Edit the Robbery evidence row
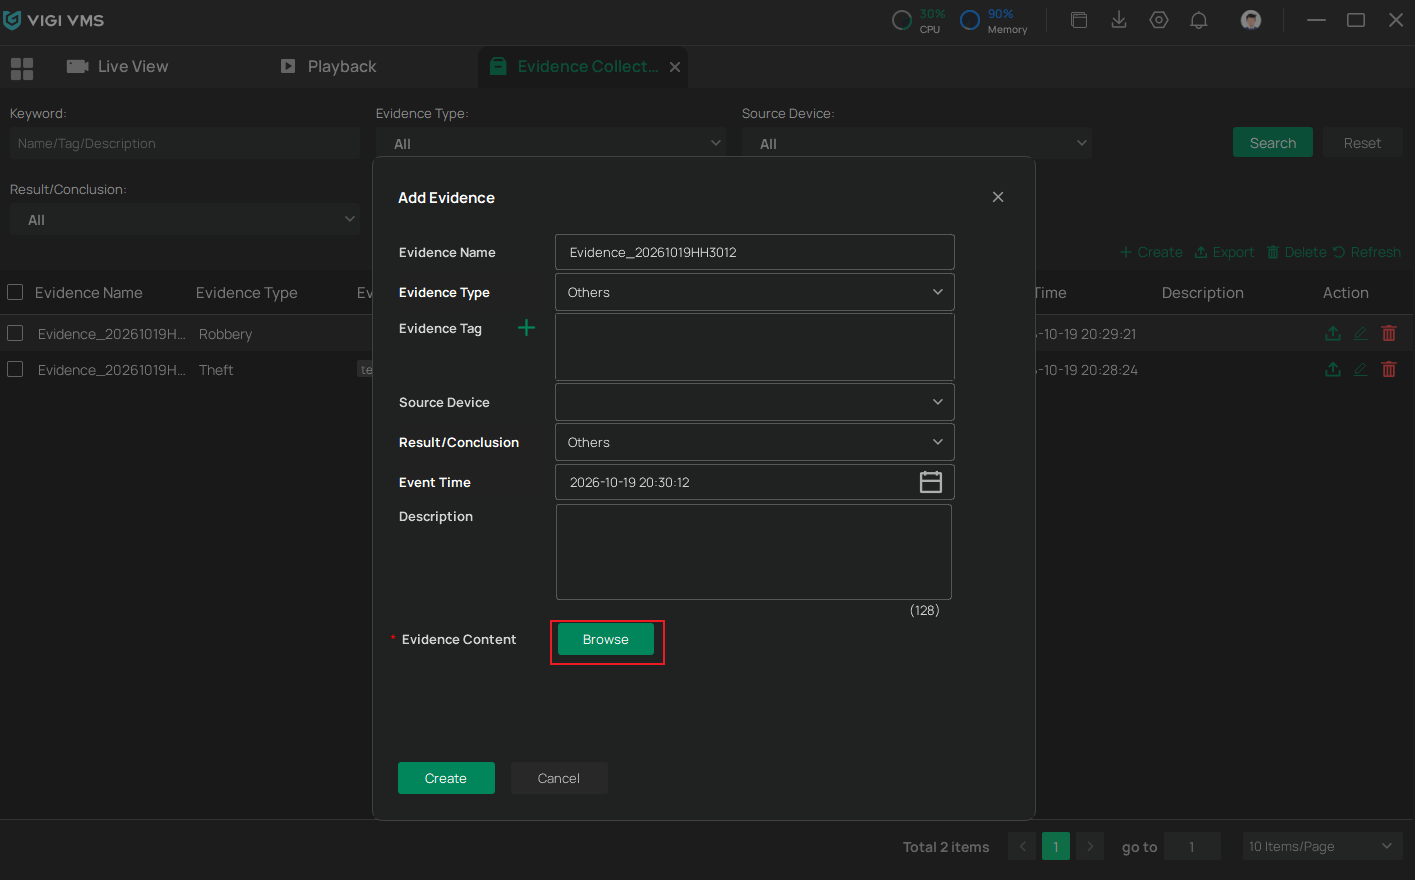The image size is (1415, 880). coord(1361,334)
